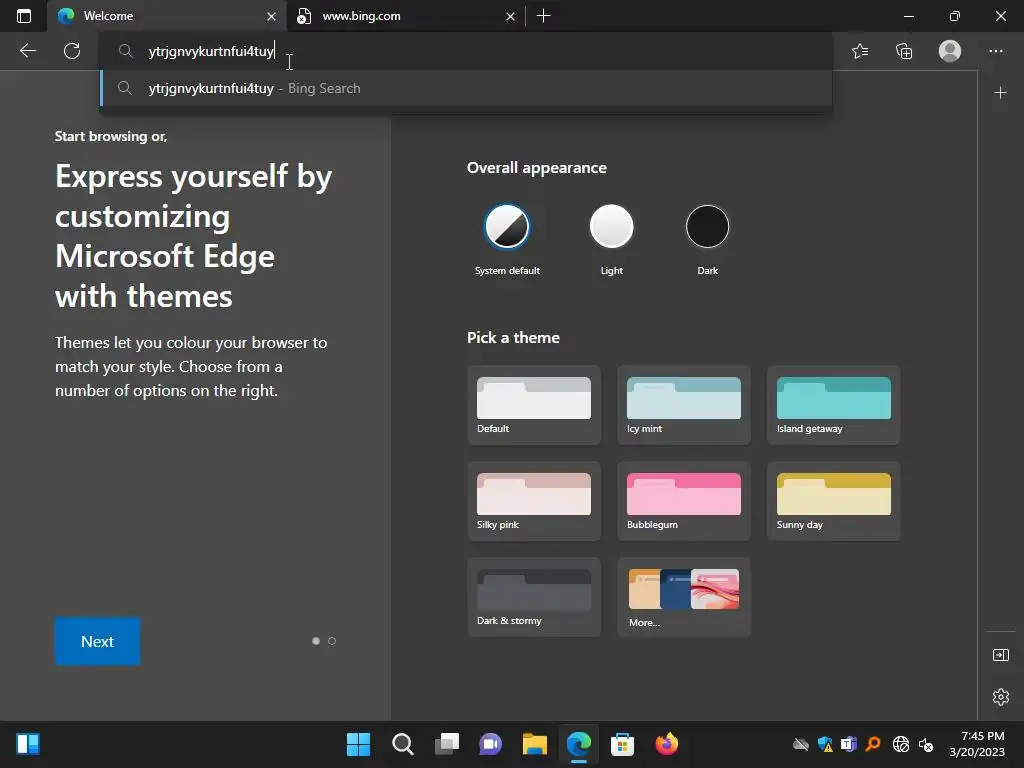The width and height of the screenshot is (1024, 768).
Task: Click search icon in address bar
Action: pyautogui.click(x=125, y=51)
